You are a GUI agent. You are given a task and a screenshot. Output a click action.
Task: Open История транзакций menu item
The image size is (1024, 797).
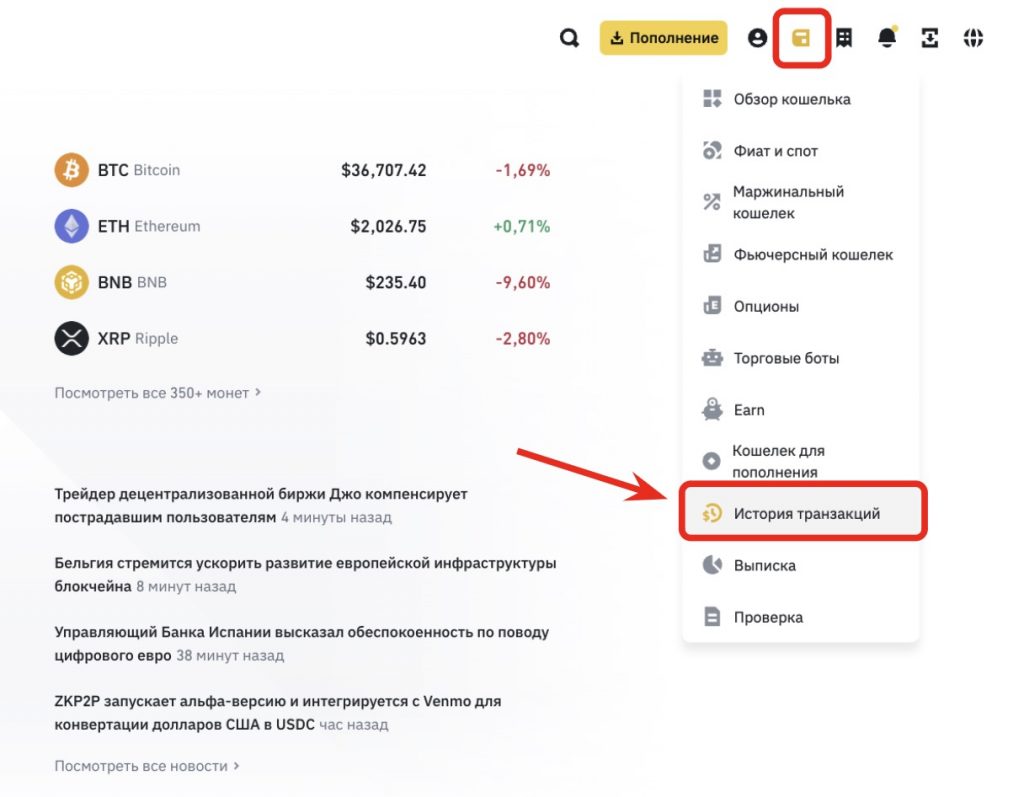pyautogui.click(x=803, y=513)
